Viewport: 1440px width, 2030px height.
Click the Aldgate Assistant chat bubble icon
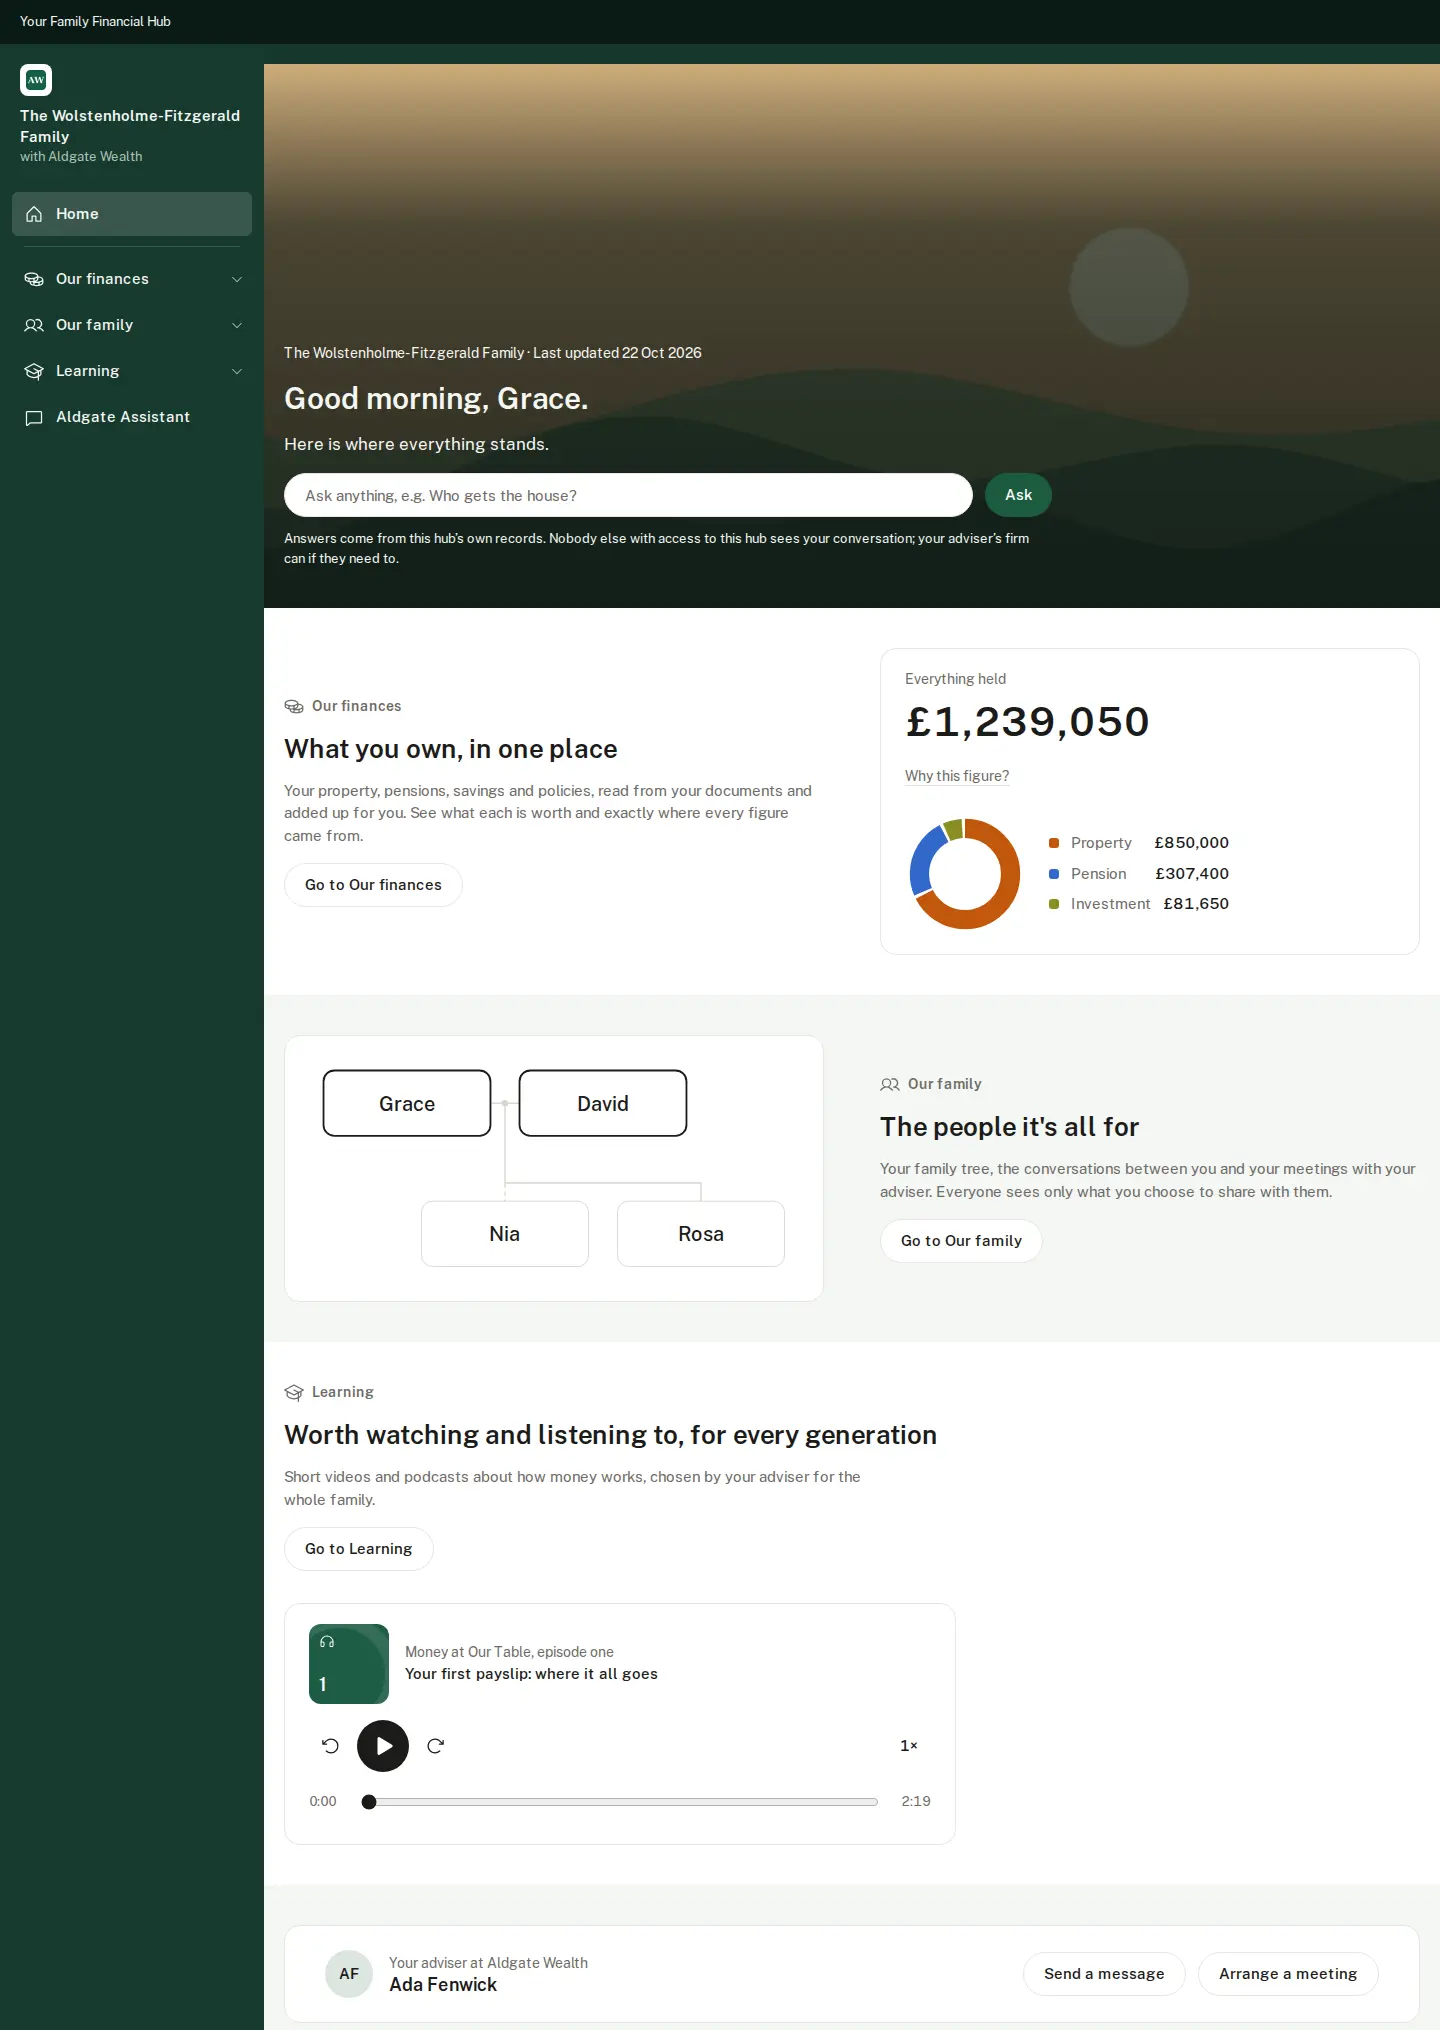pyautogui.click(x=34, y=417)
